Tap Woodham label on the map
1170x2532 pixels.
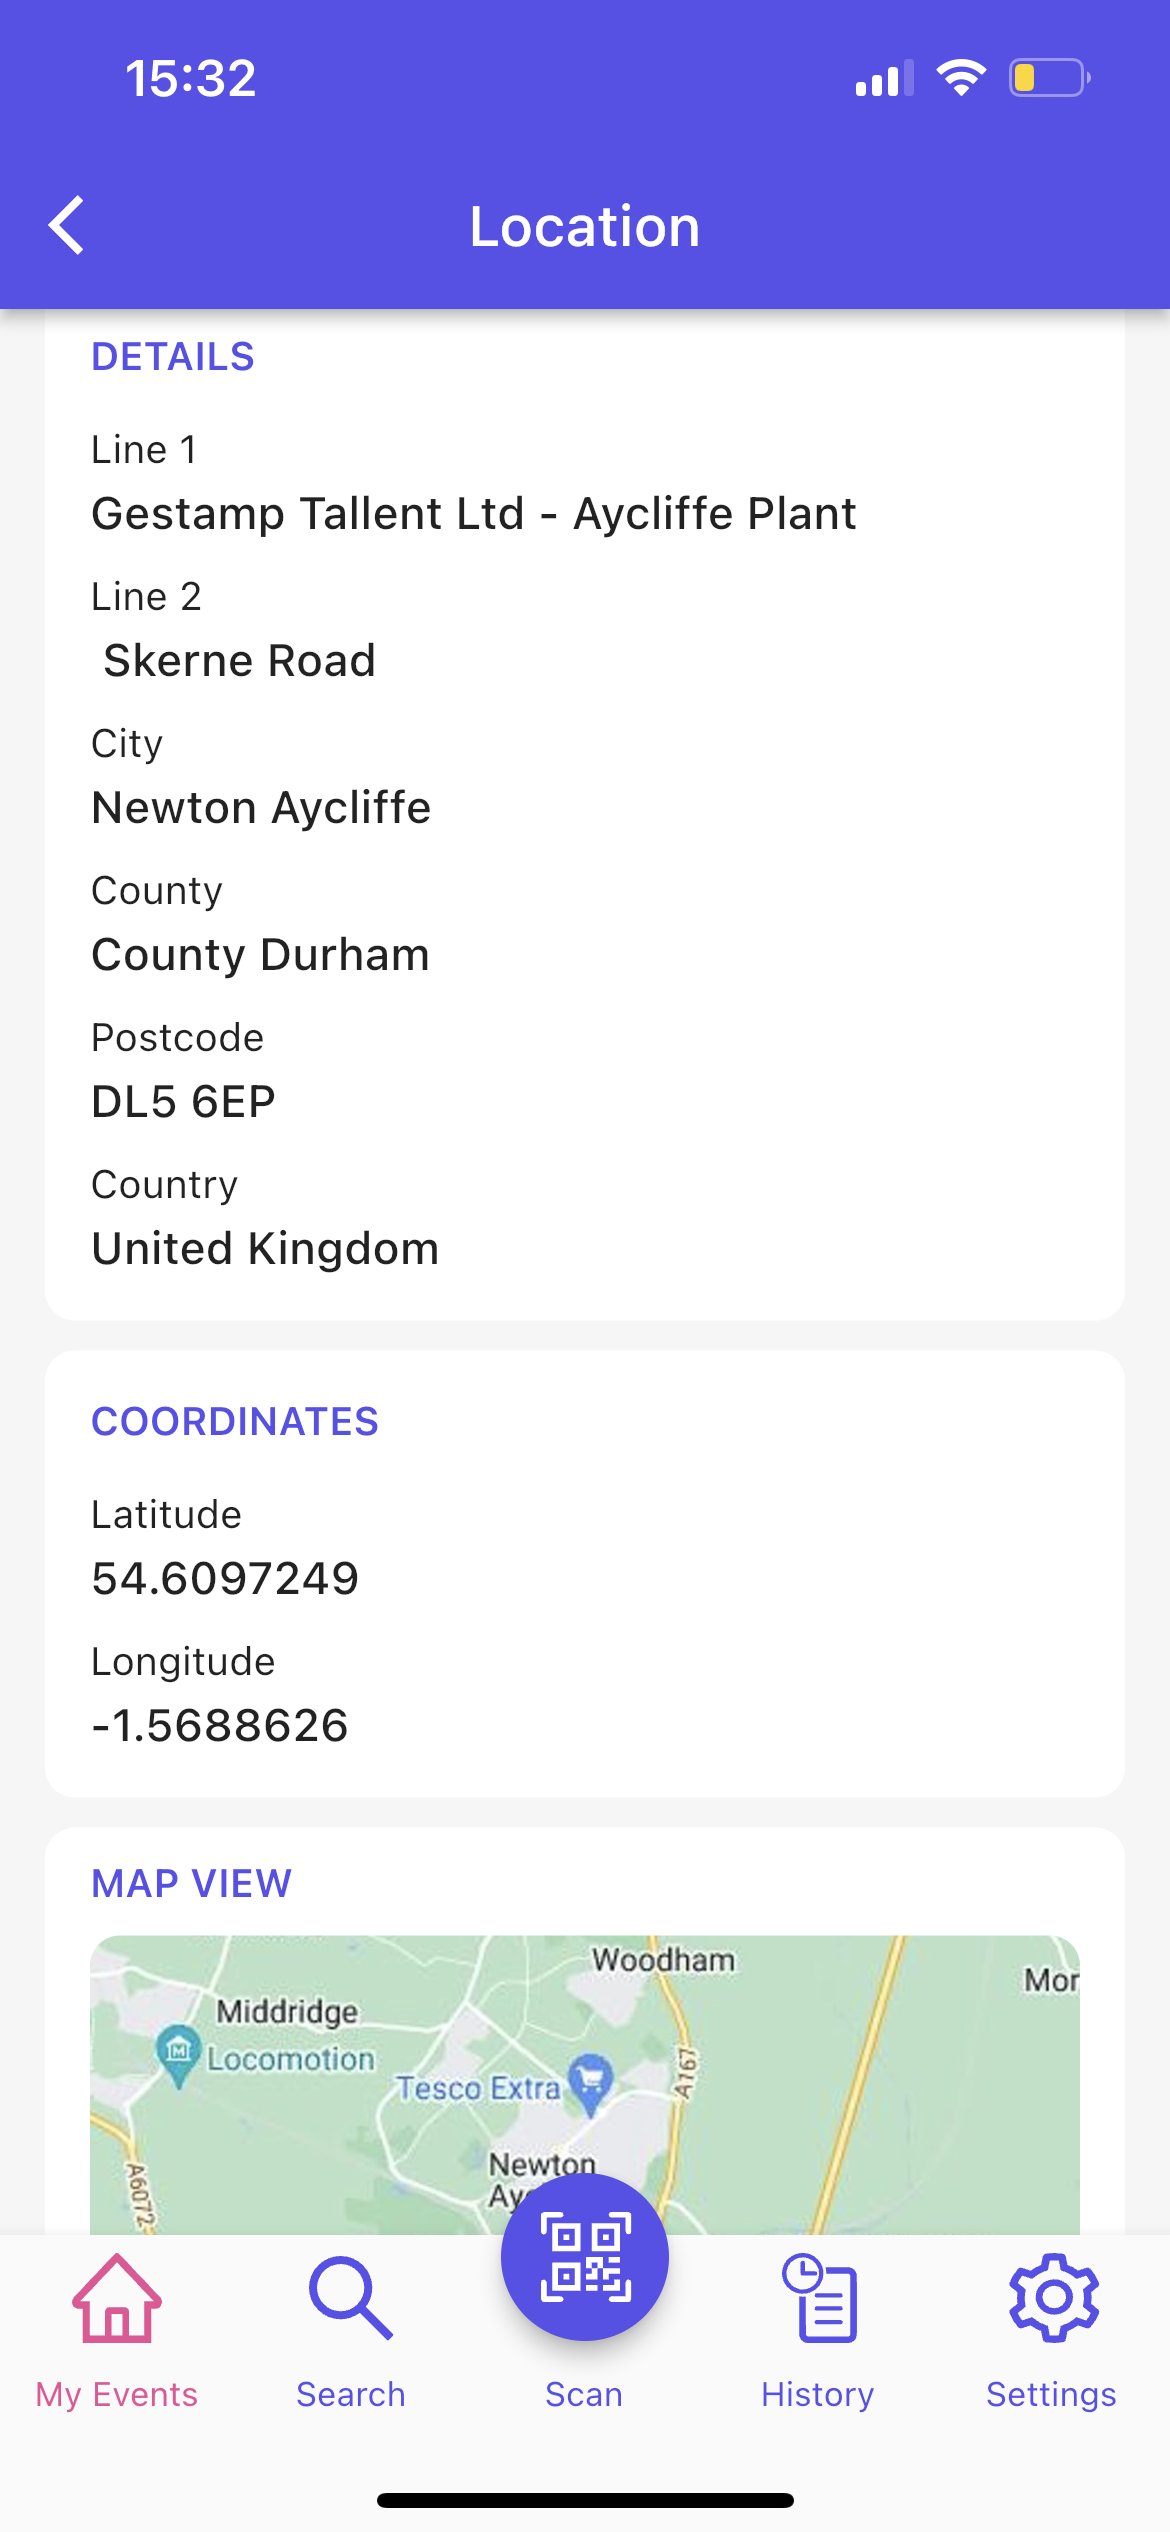[x=663, y=1960]
